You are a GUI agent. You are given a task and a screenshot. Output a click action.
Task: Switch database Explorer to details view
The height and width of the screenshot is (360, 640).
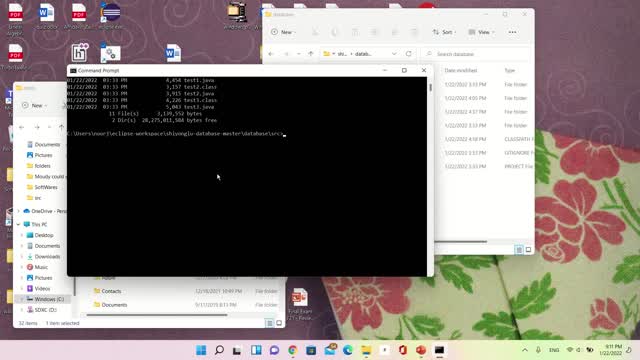point(519,249)
